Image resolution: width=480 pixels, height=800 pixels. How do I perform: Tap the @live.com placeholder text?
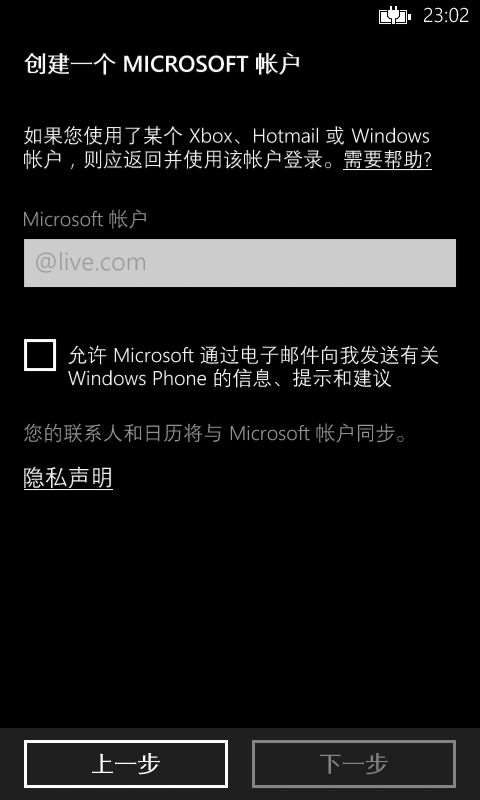click(91, 263)
